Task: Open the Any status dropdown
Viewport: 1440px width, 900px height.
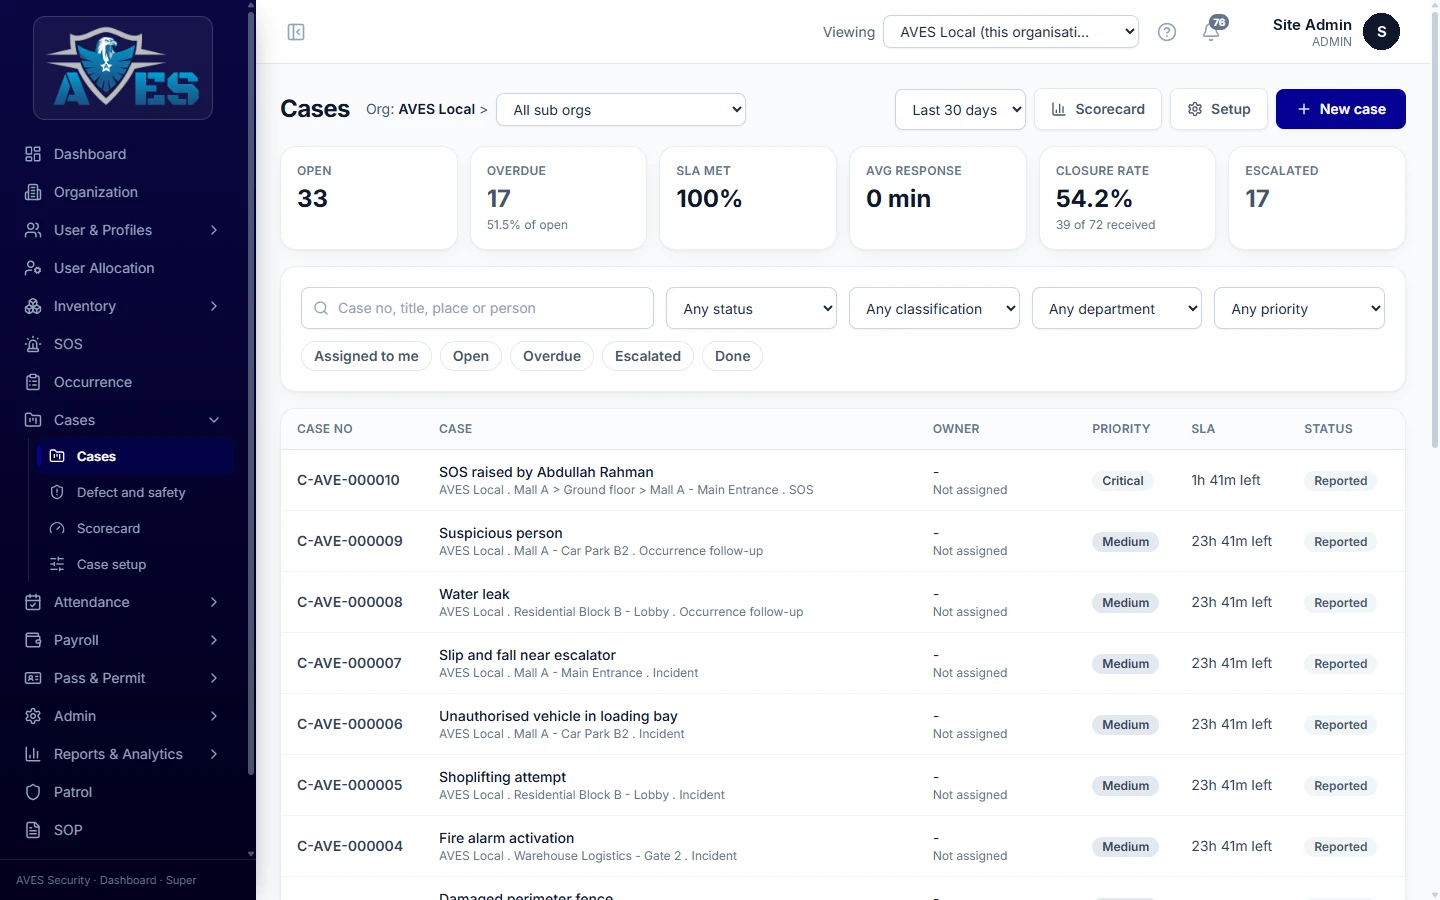Action: click(751, 309)
